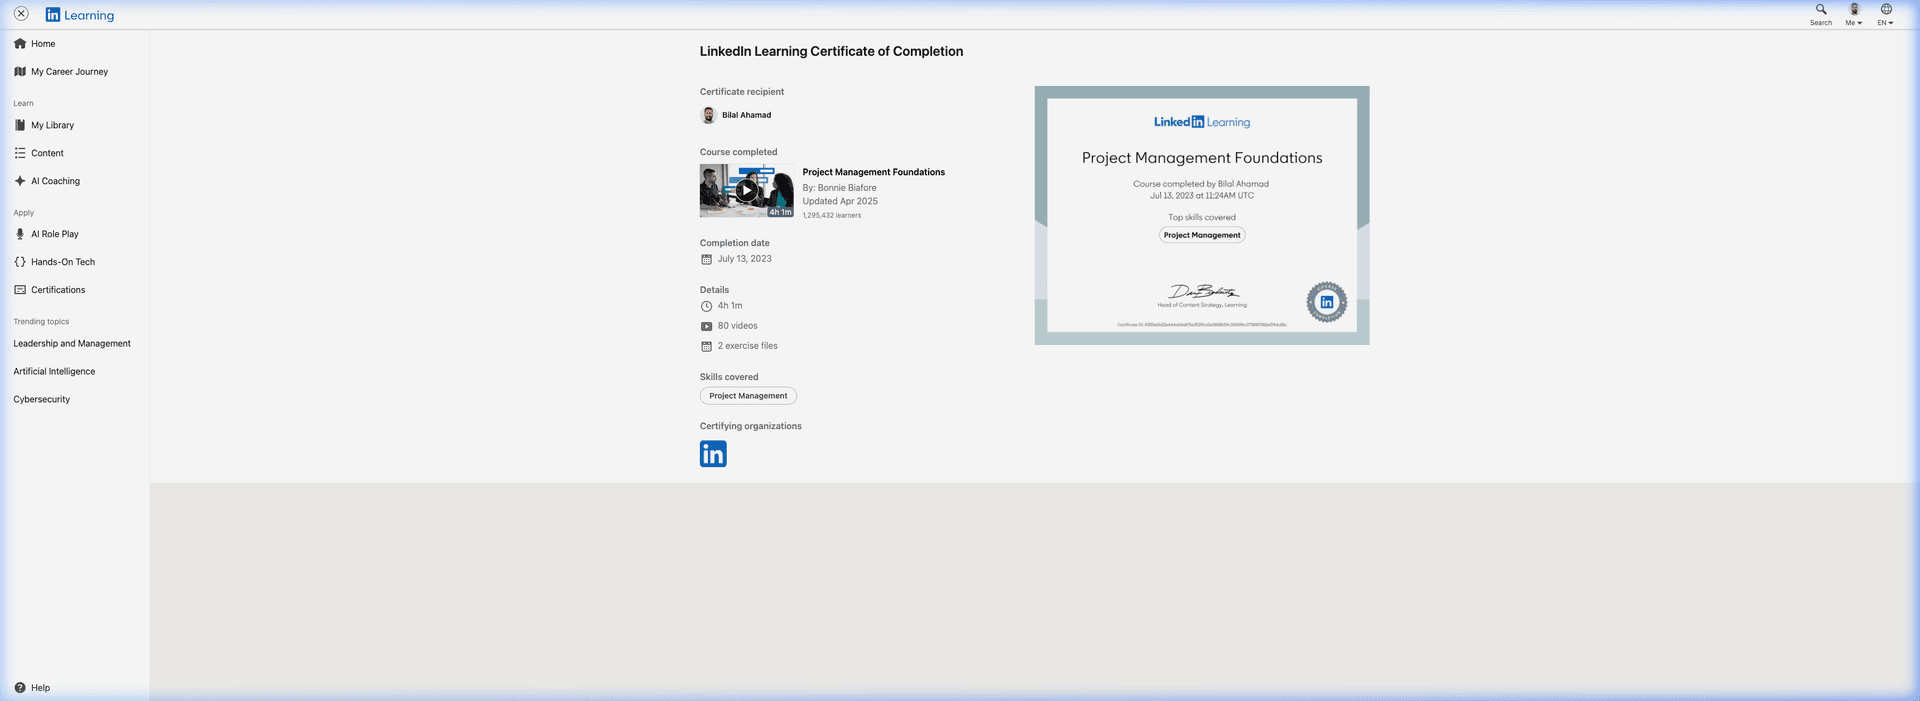The image size is (1920, 701).
Task: Open the certificate preview image
Action: (x=1202, y=215)
